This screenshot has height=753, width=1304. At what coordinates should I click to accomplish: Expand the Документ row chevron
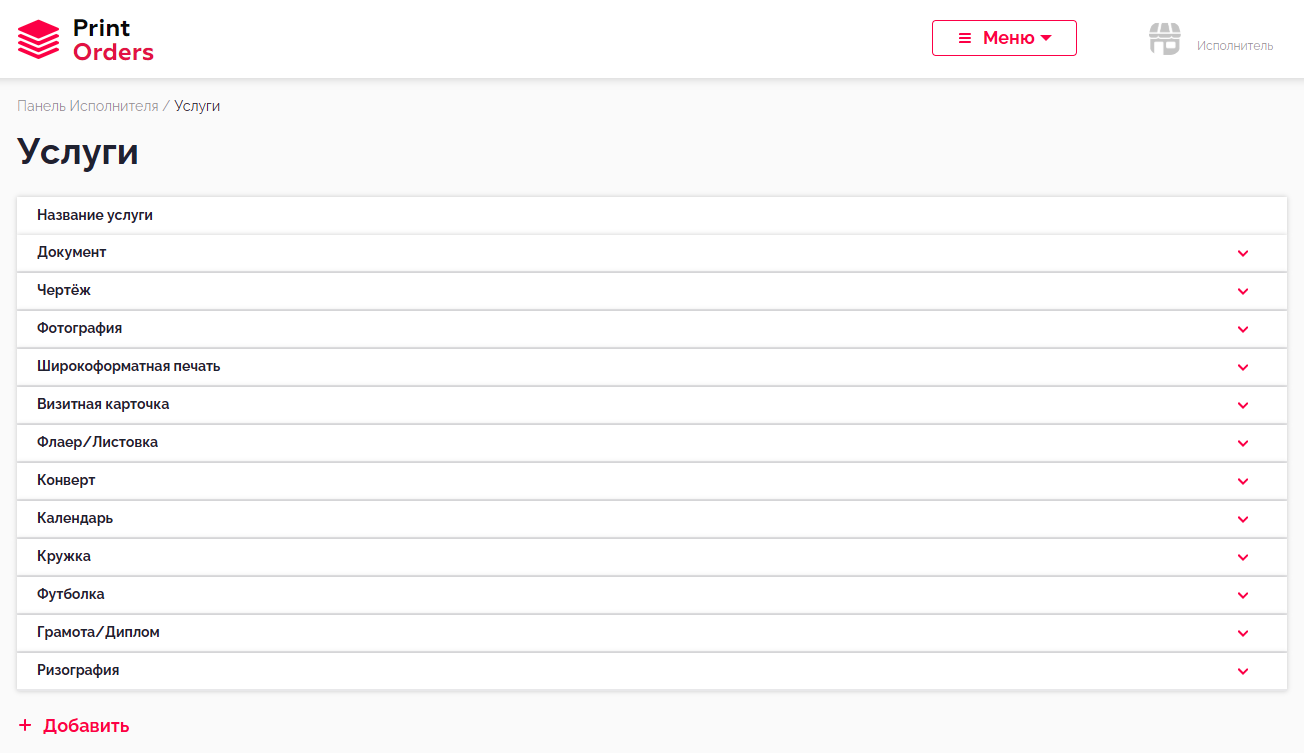[1243, 253]
